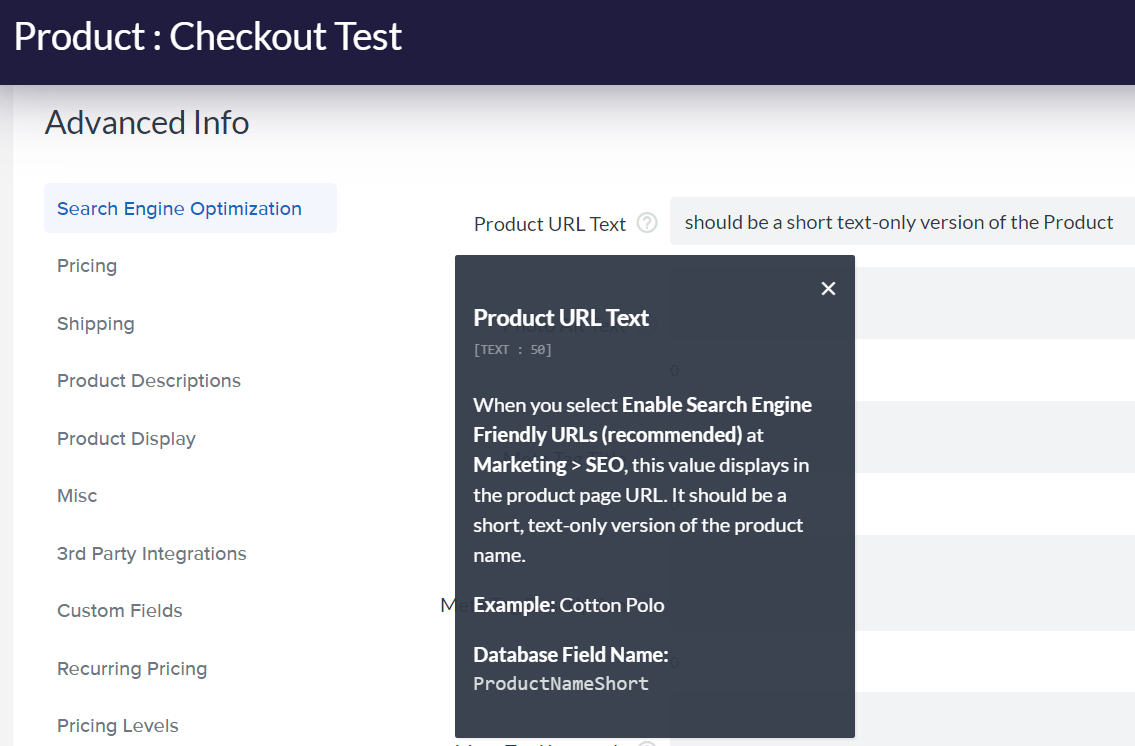Navigate to 3rd Party Integrations
The height and width of the screenshot is (746, 1135).
point(152,554)
